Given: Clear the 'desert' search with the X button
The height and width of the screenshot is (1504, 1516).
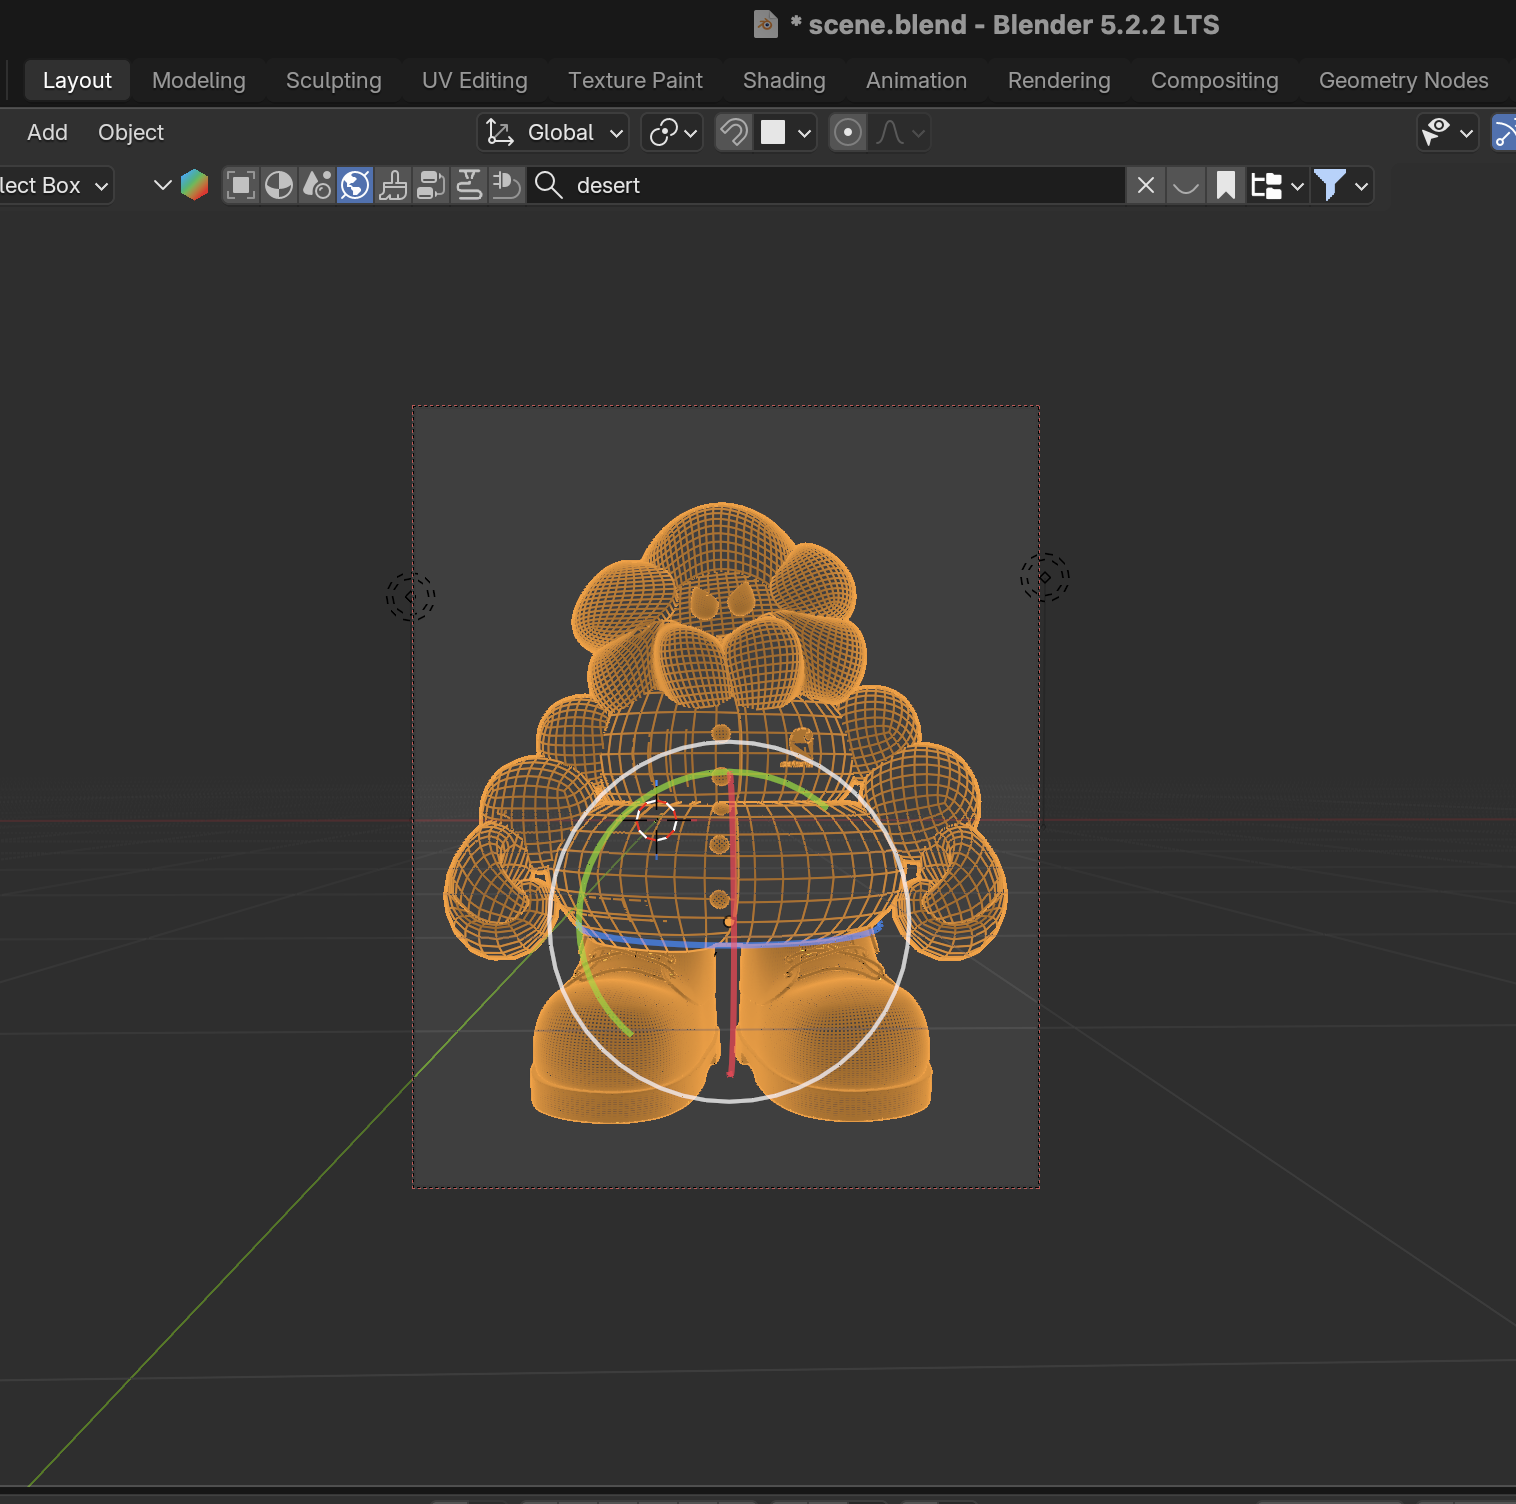Looking at the screenshot, I should [1146, 185].
